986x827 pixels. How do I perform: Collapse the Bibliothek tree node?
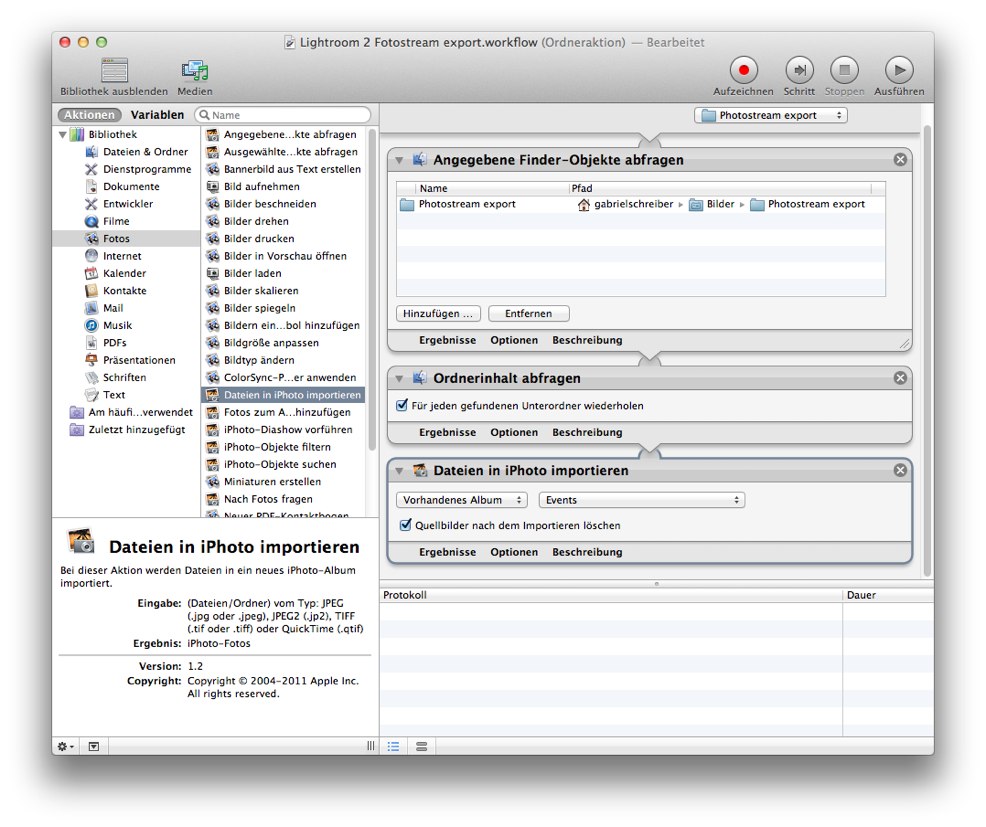63,135
